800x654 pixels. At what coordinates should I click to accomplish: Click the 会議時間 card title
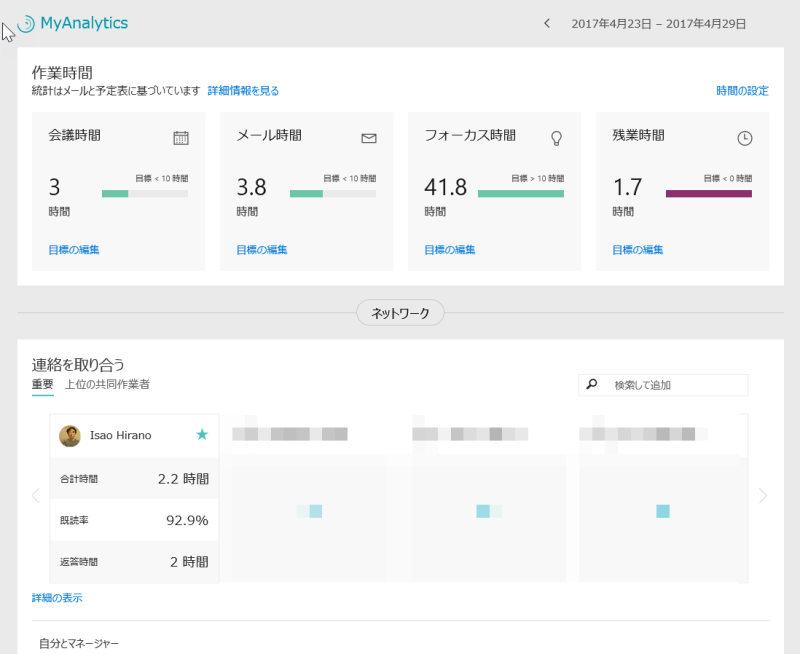coord(74,135)
